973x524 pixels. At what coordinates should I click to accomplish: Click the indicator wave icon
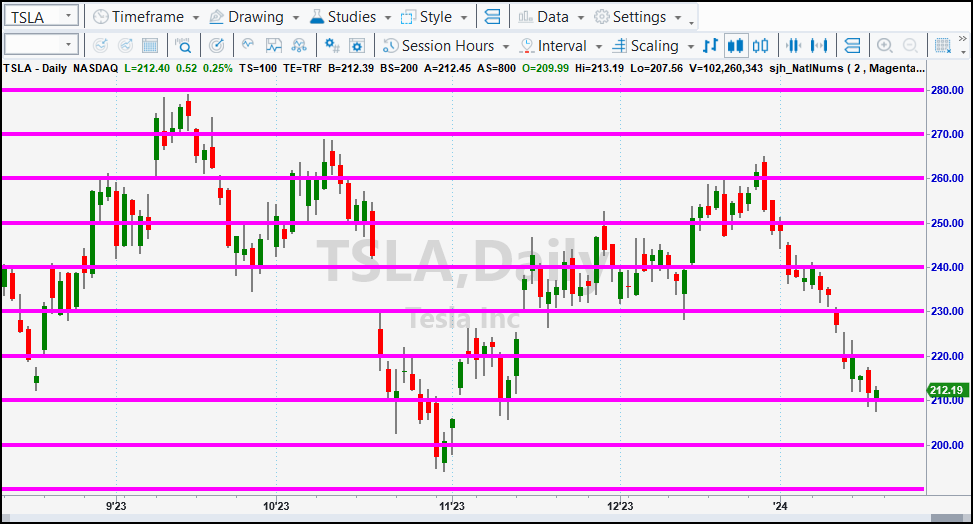248,45
